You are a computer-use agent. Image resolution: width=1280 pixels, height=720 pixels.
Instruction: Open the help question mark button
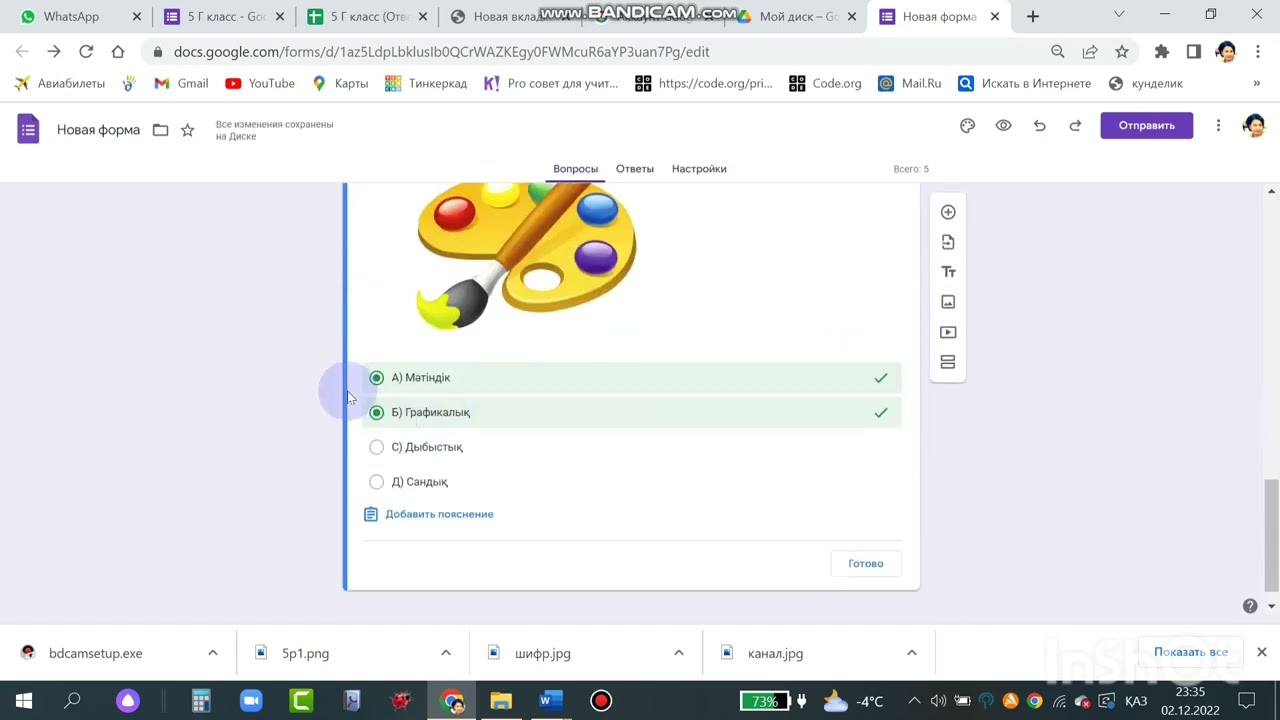pos(1250,606)
